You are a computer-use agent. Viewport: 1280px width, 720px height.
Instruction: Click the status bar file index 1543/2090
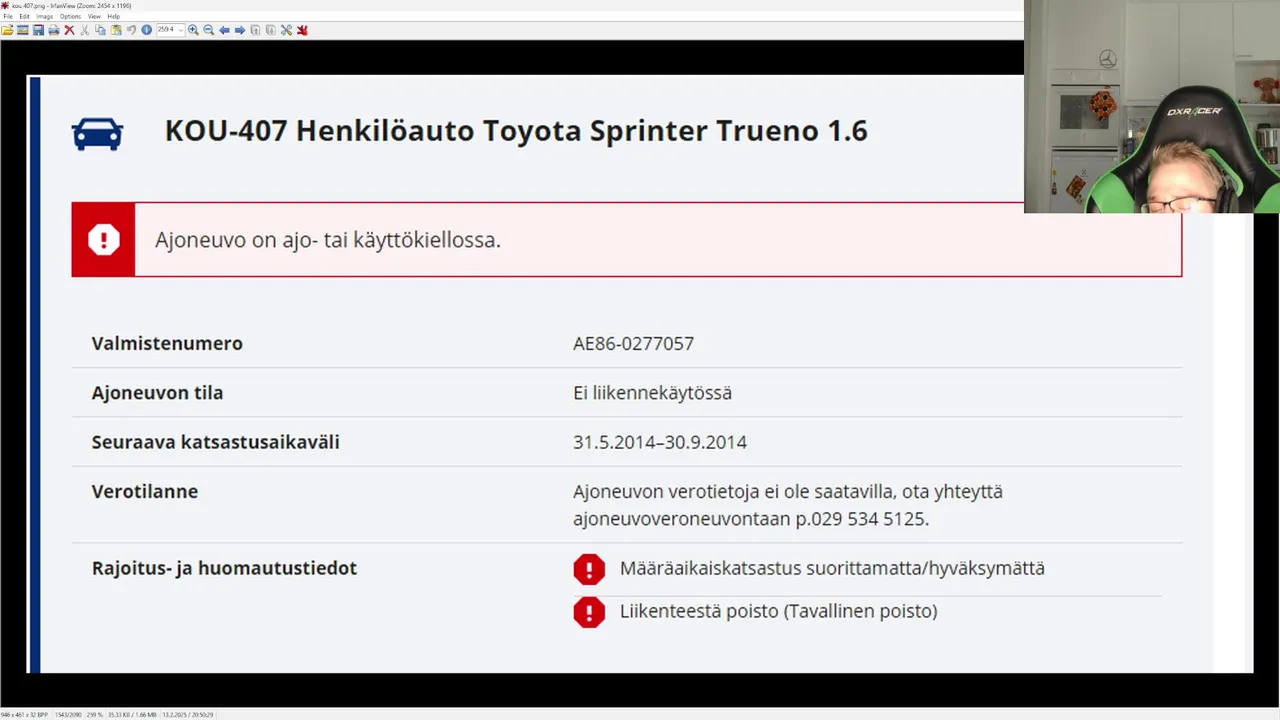(68, 714)
